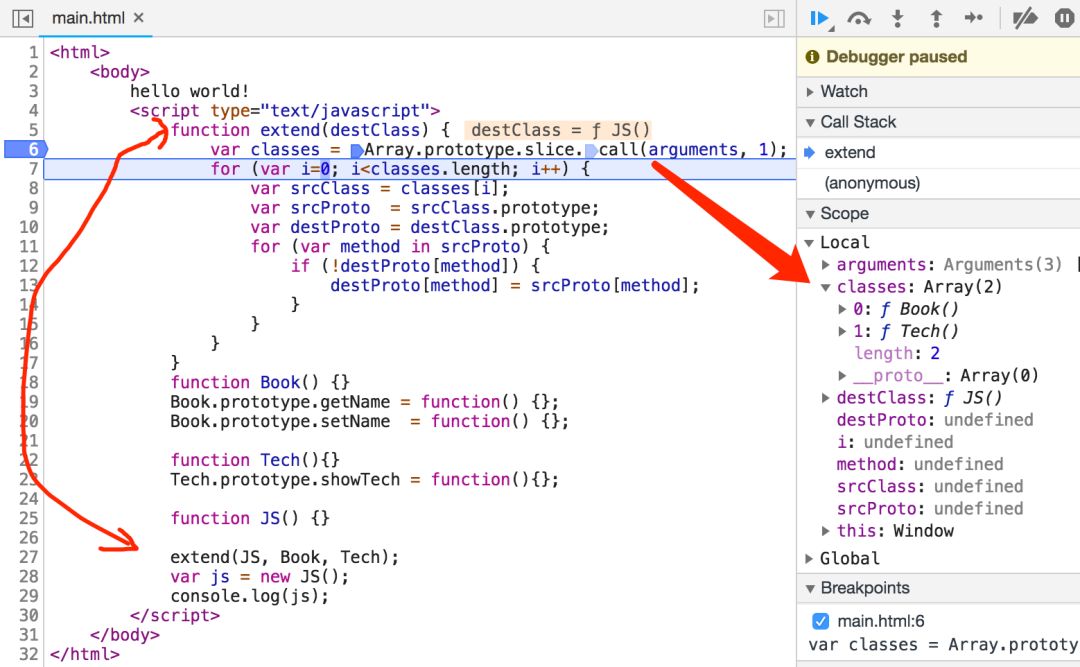Deactivate breakpoints icon
Image resolution: width=1080 pixels, height=667 pixels.
click(1024, 19)
